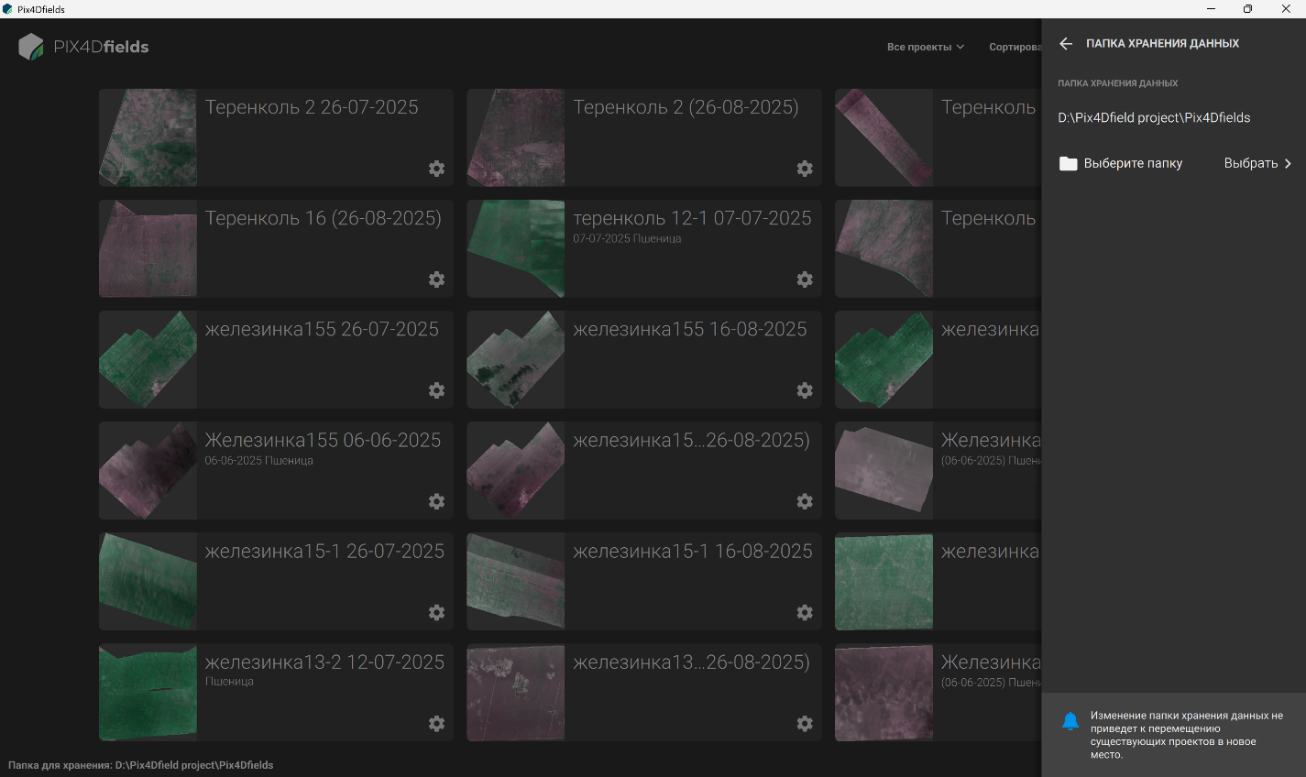This screenshot has height=777, width=1306.
Task: Select project title Железинка155 06-06-2025
Action: pos(323,440)
